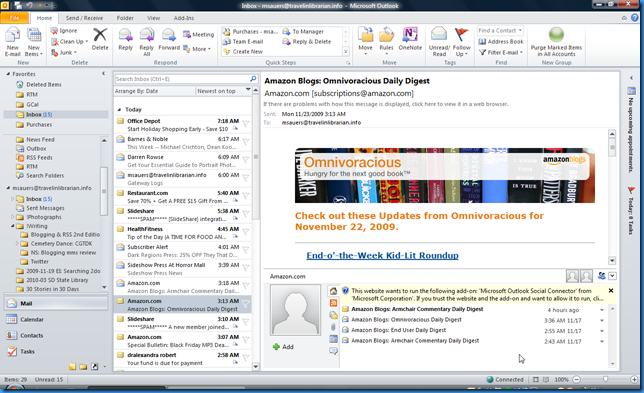Flag the Sideshow Press At Horror Mall message

[x=246, y=268]
